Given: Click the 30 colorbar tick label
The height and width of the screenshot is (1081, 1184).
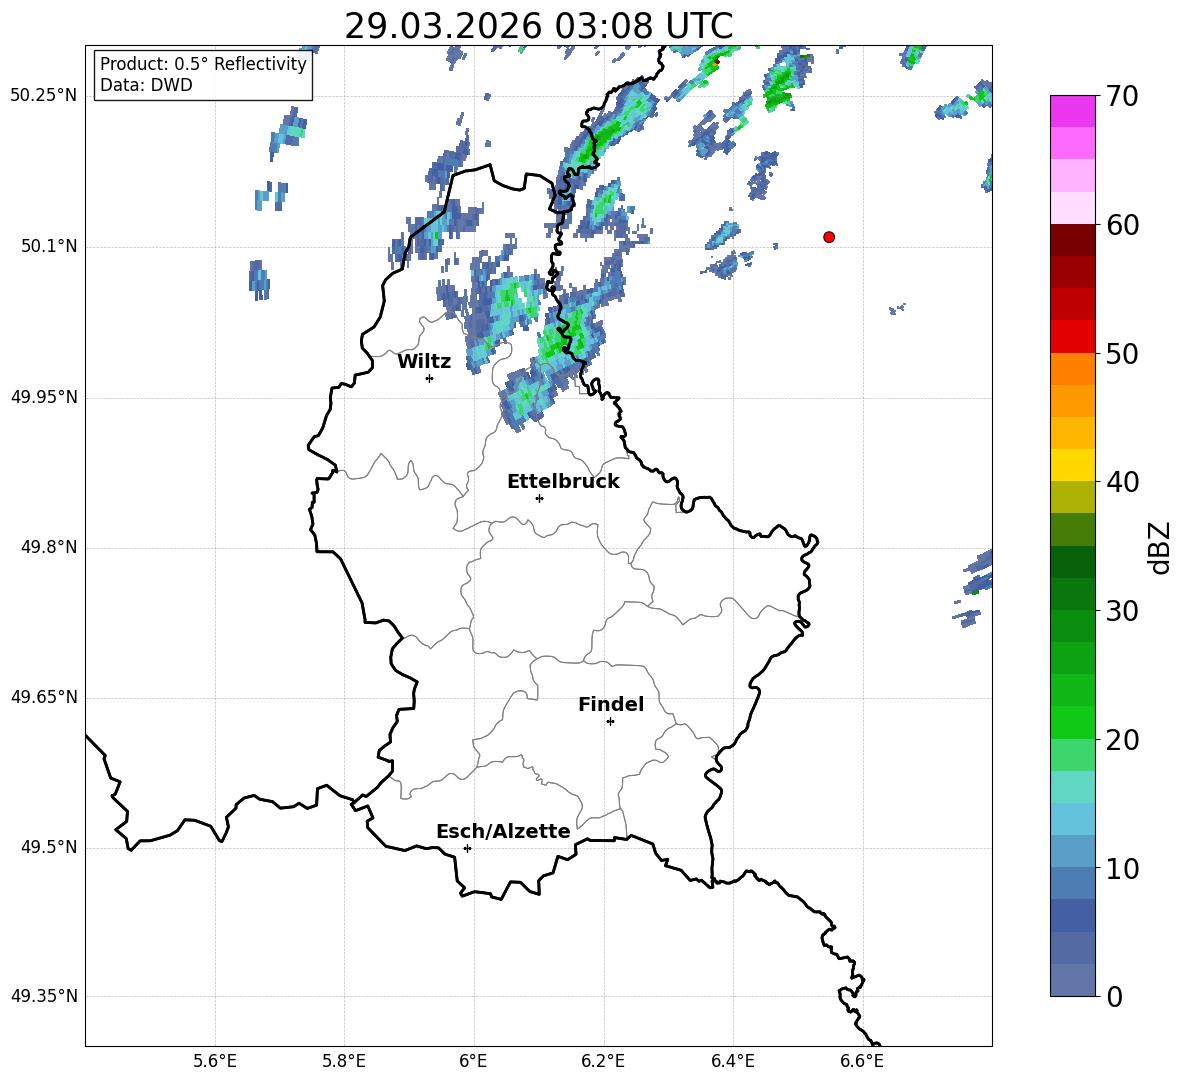Looking at the screenshot, I should tap(1122, 610).
